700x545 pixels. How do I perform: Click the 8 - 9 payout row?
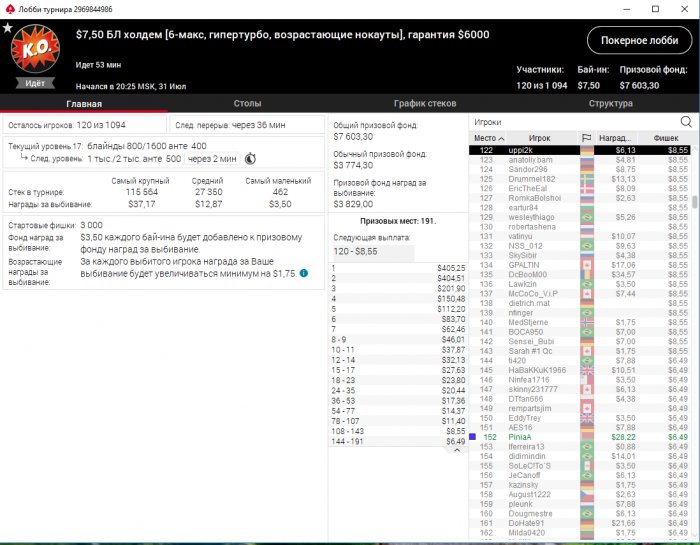(398, 339)
